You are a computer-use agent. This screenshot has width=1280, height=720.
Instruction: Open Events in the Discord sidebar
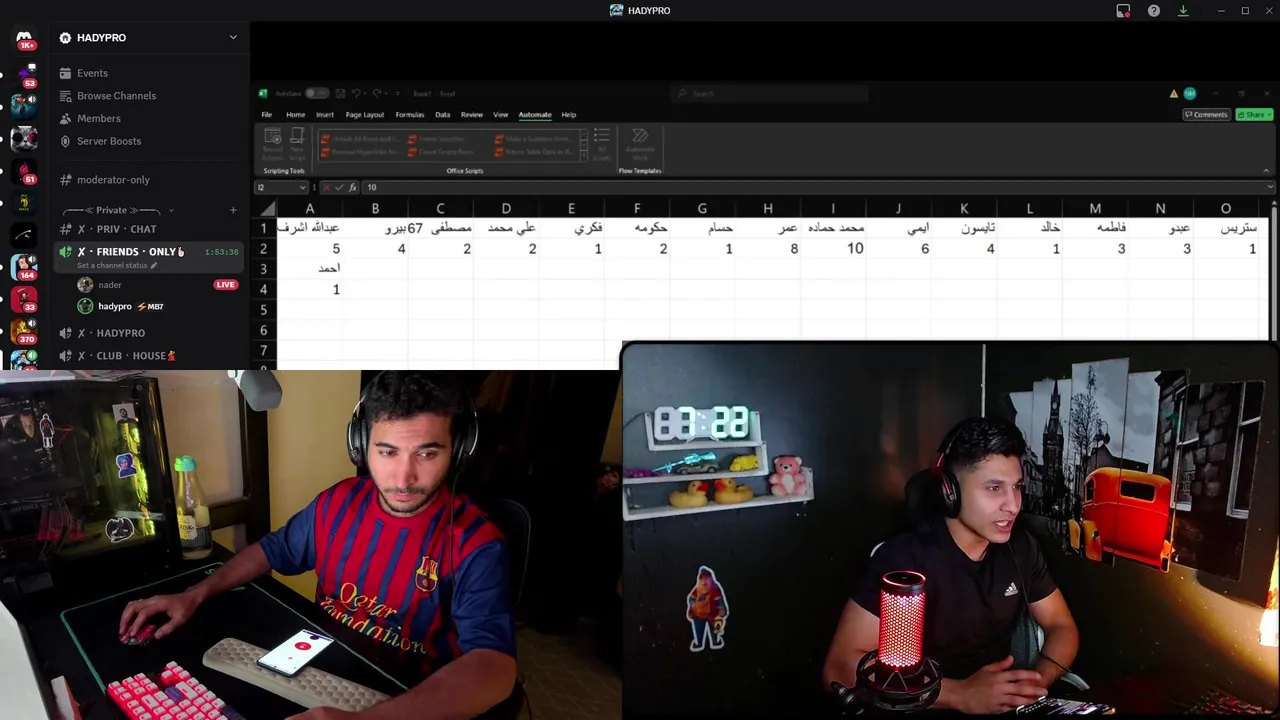tap(92, 73)
